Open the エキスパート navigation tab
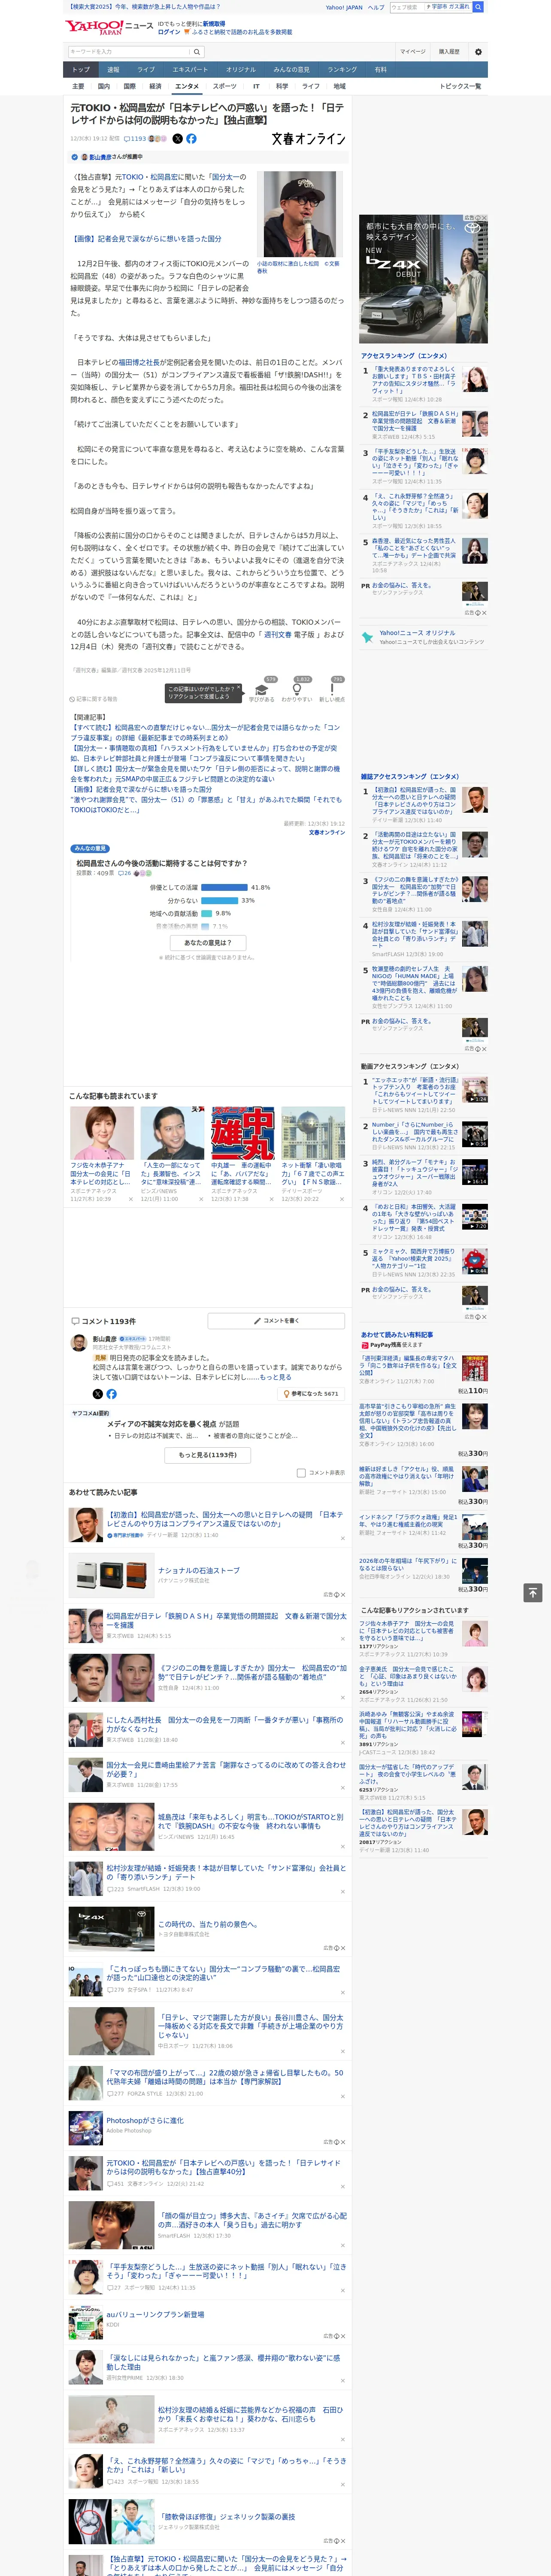551x2576 pixels. pyautogui.click(x=190, y=70)
